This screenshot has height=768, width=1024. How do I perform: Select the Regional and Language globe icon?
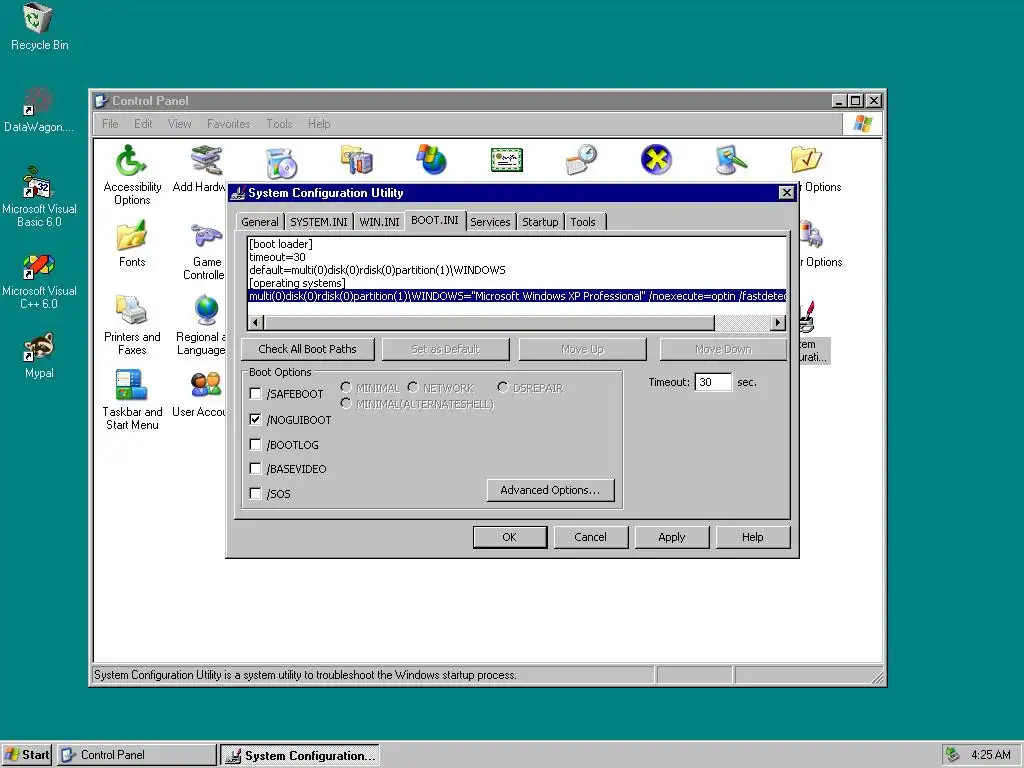click(x=206, y=311)
